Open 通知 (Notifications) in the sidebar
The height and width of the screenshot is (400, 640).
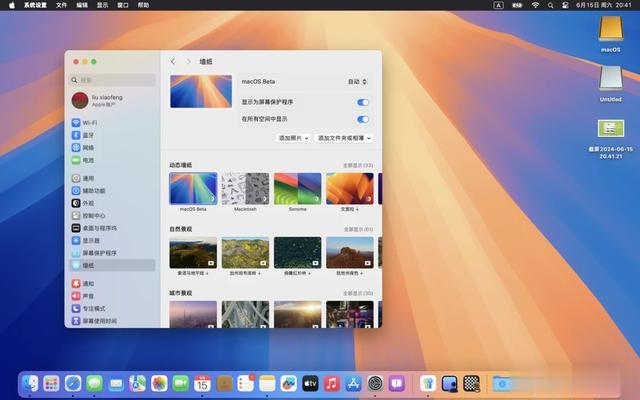point(113,284)
